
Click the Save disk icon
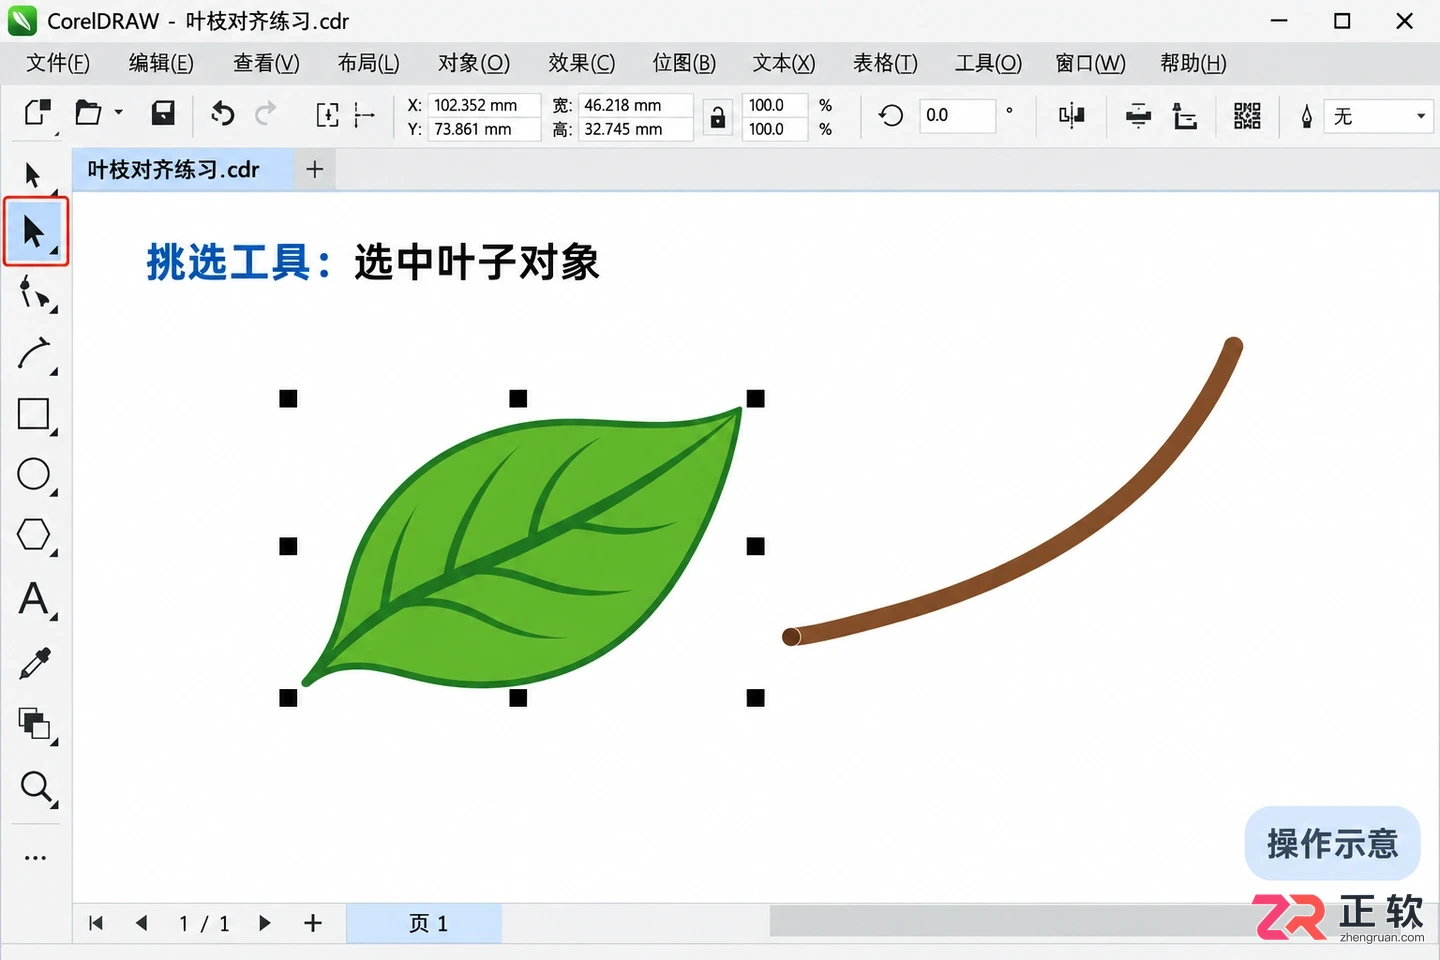(163, 113)
